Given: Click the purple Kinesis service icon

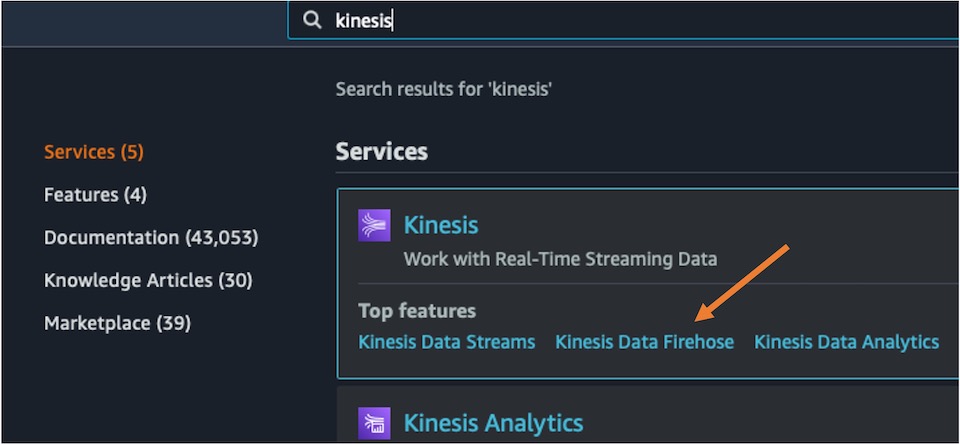Looking at the screenshot, I should pyautogui.click(x=374, y=225).
